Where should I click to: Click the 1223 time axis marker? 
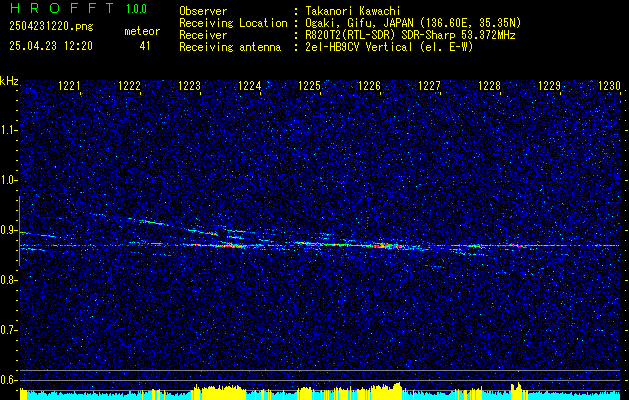click(x=189, y=86)
